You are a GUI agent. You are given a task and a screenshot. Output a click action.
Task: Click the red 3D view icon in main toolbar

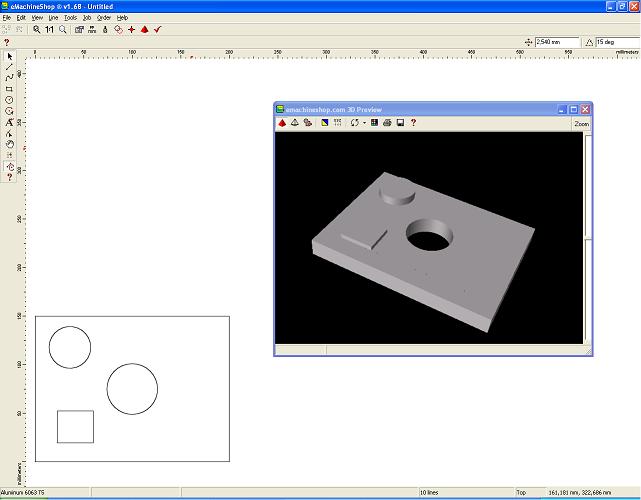[x=144, y=30]
